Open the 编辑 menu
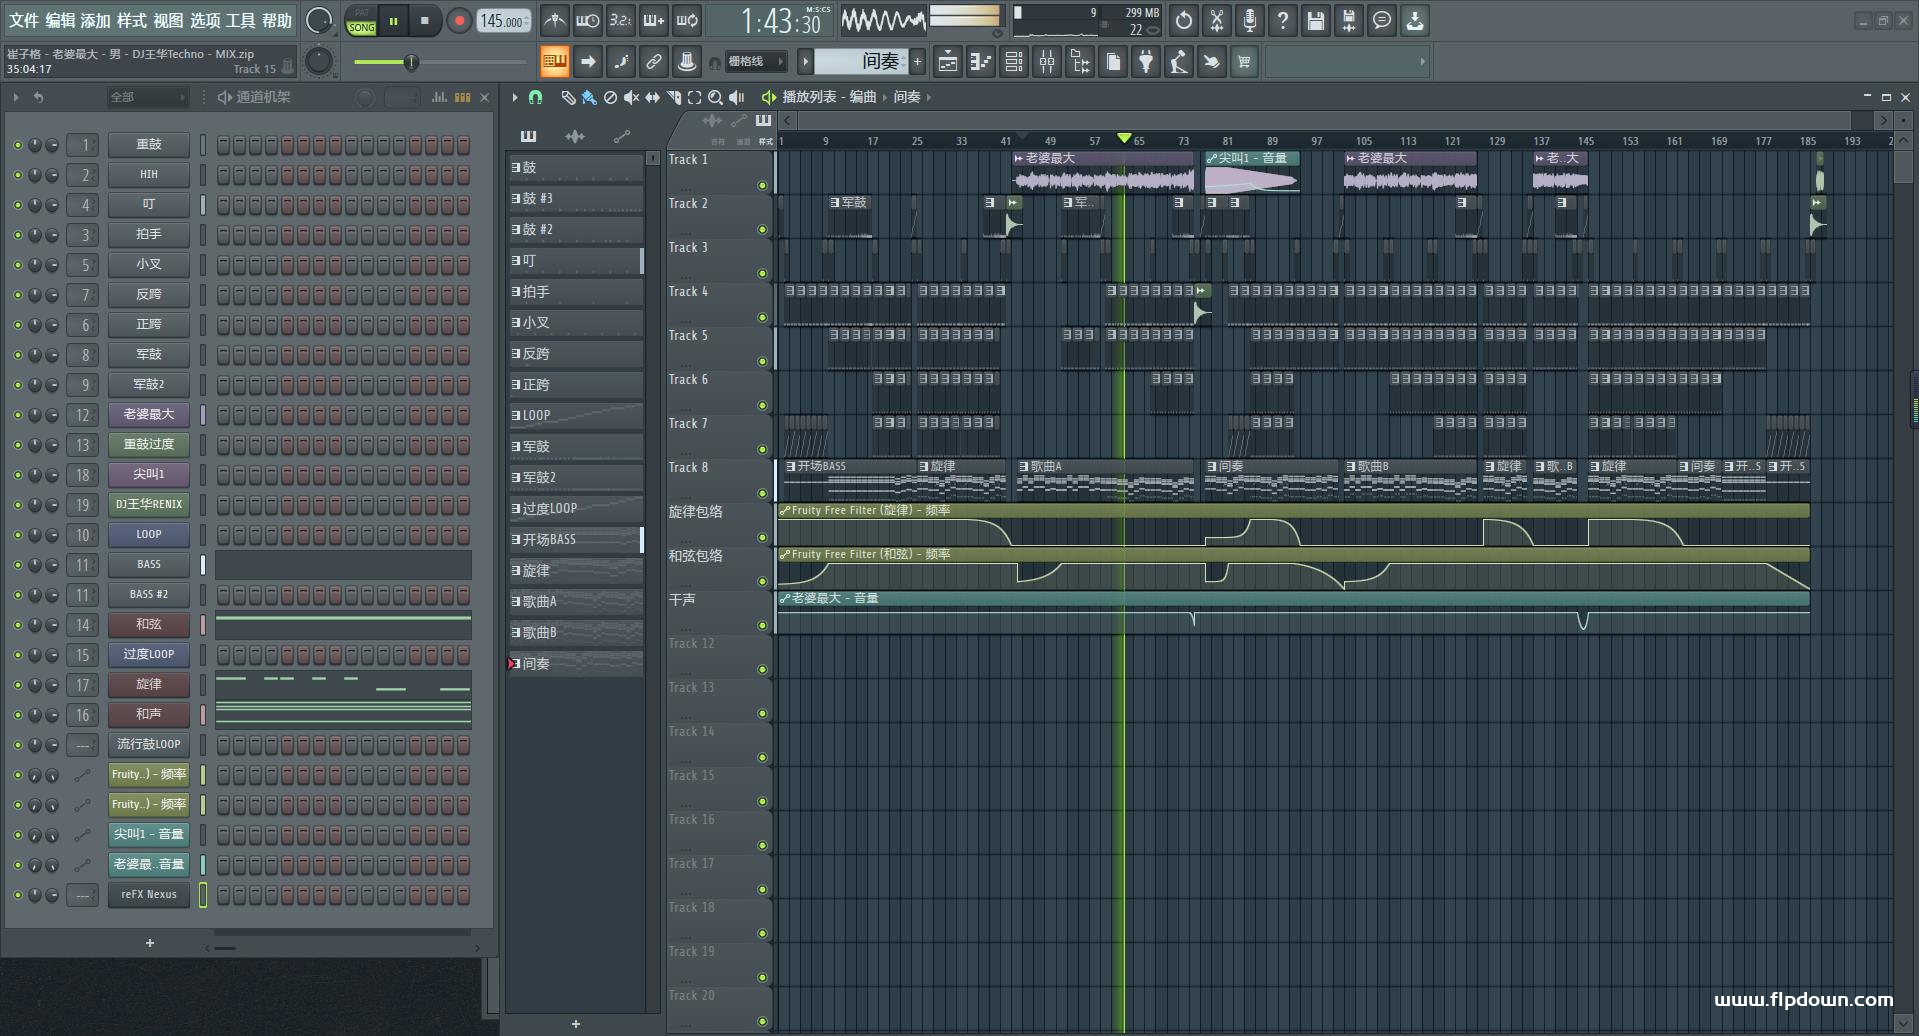 pyautogui.click(x=60, y=20)
